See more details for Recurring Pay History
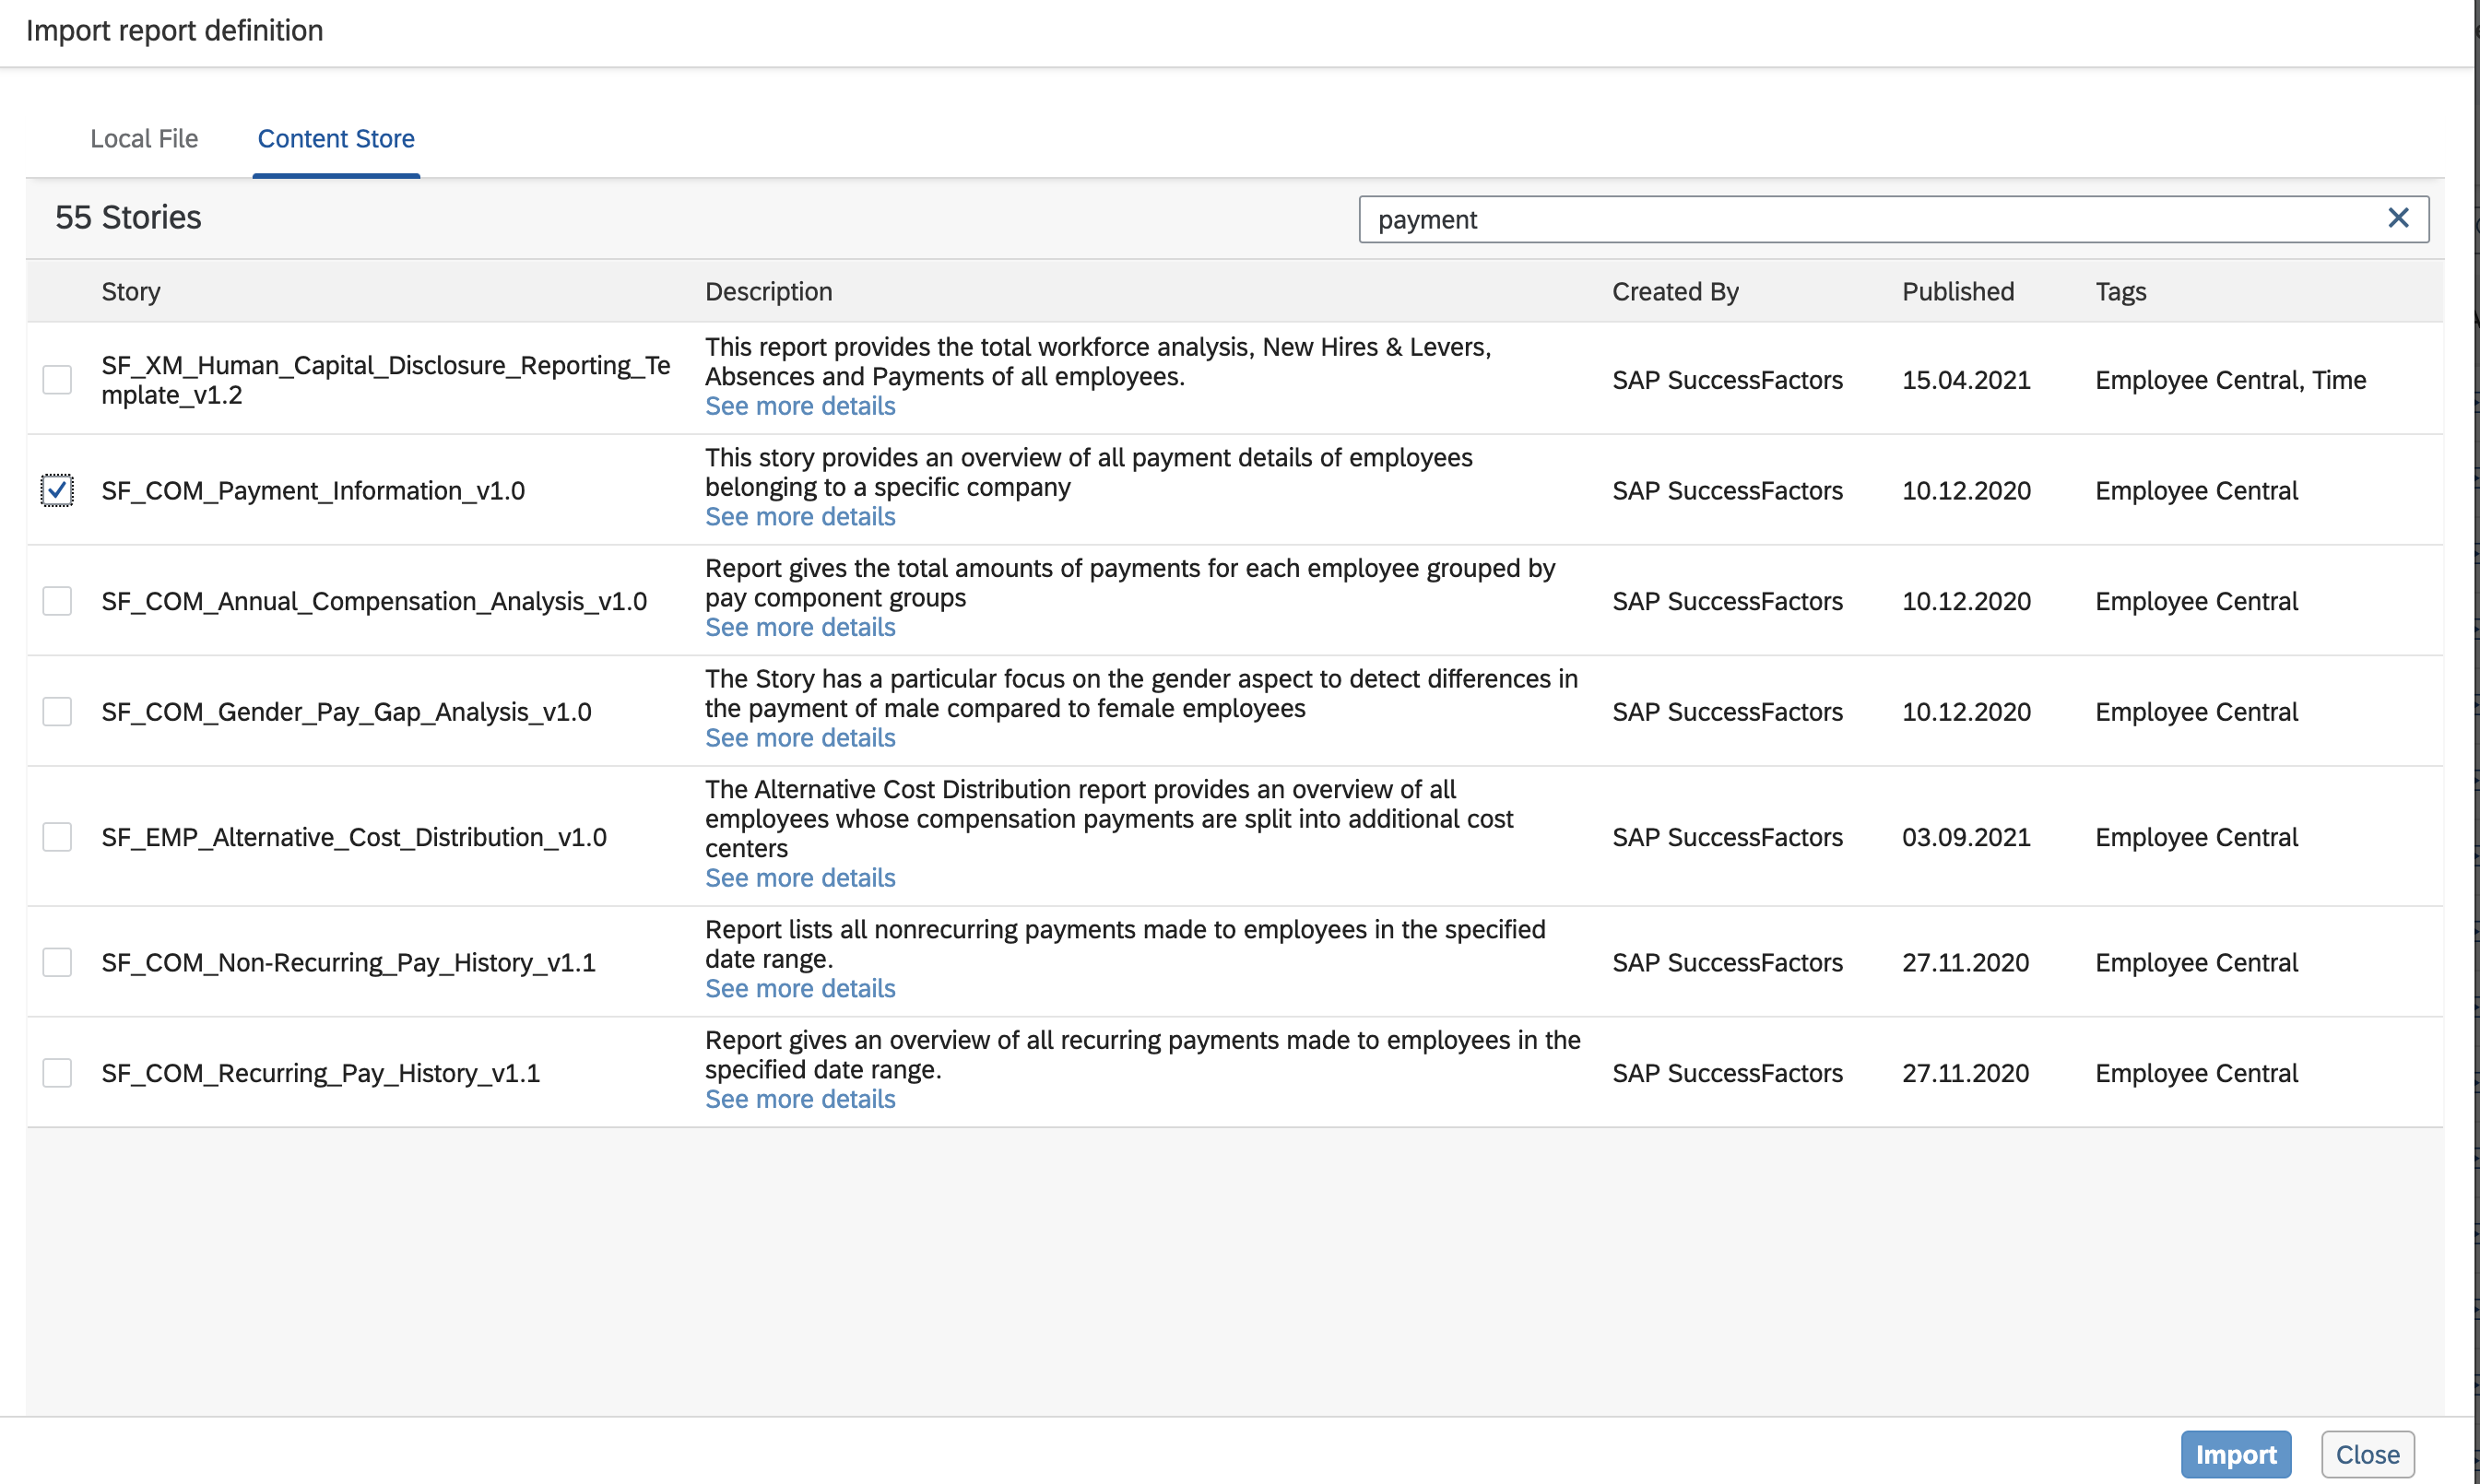This screenshot has width=2480, height=1484. point(800,1099)
